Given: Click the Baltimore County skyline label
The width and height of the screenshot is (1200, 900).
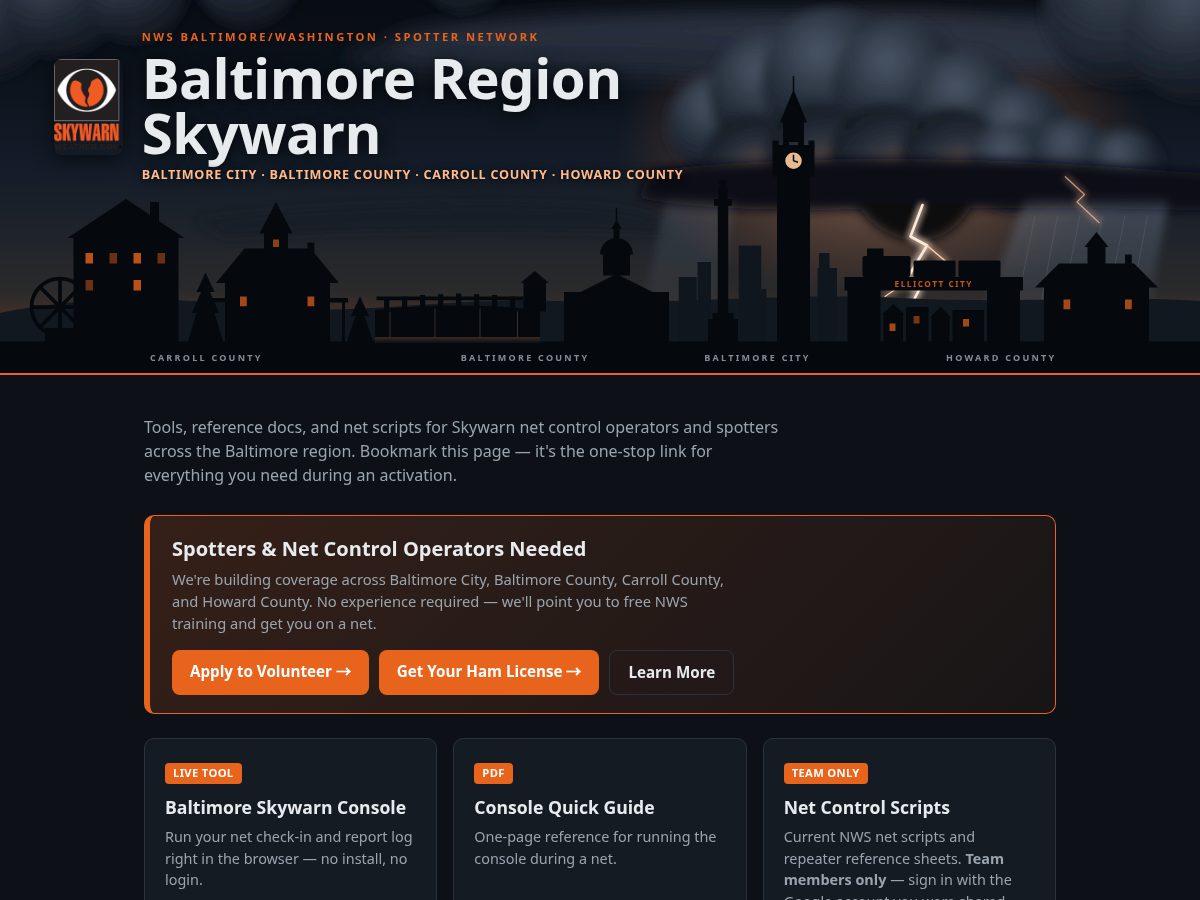Looking at the screenshot, I should (x=525, y=358).
